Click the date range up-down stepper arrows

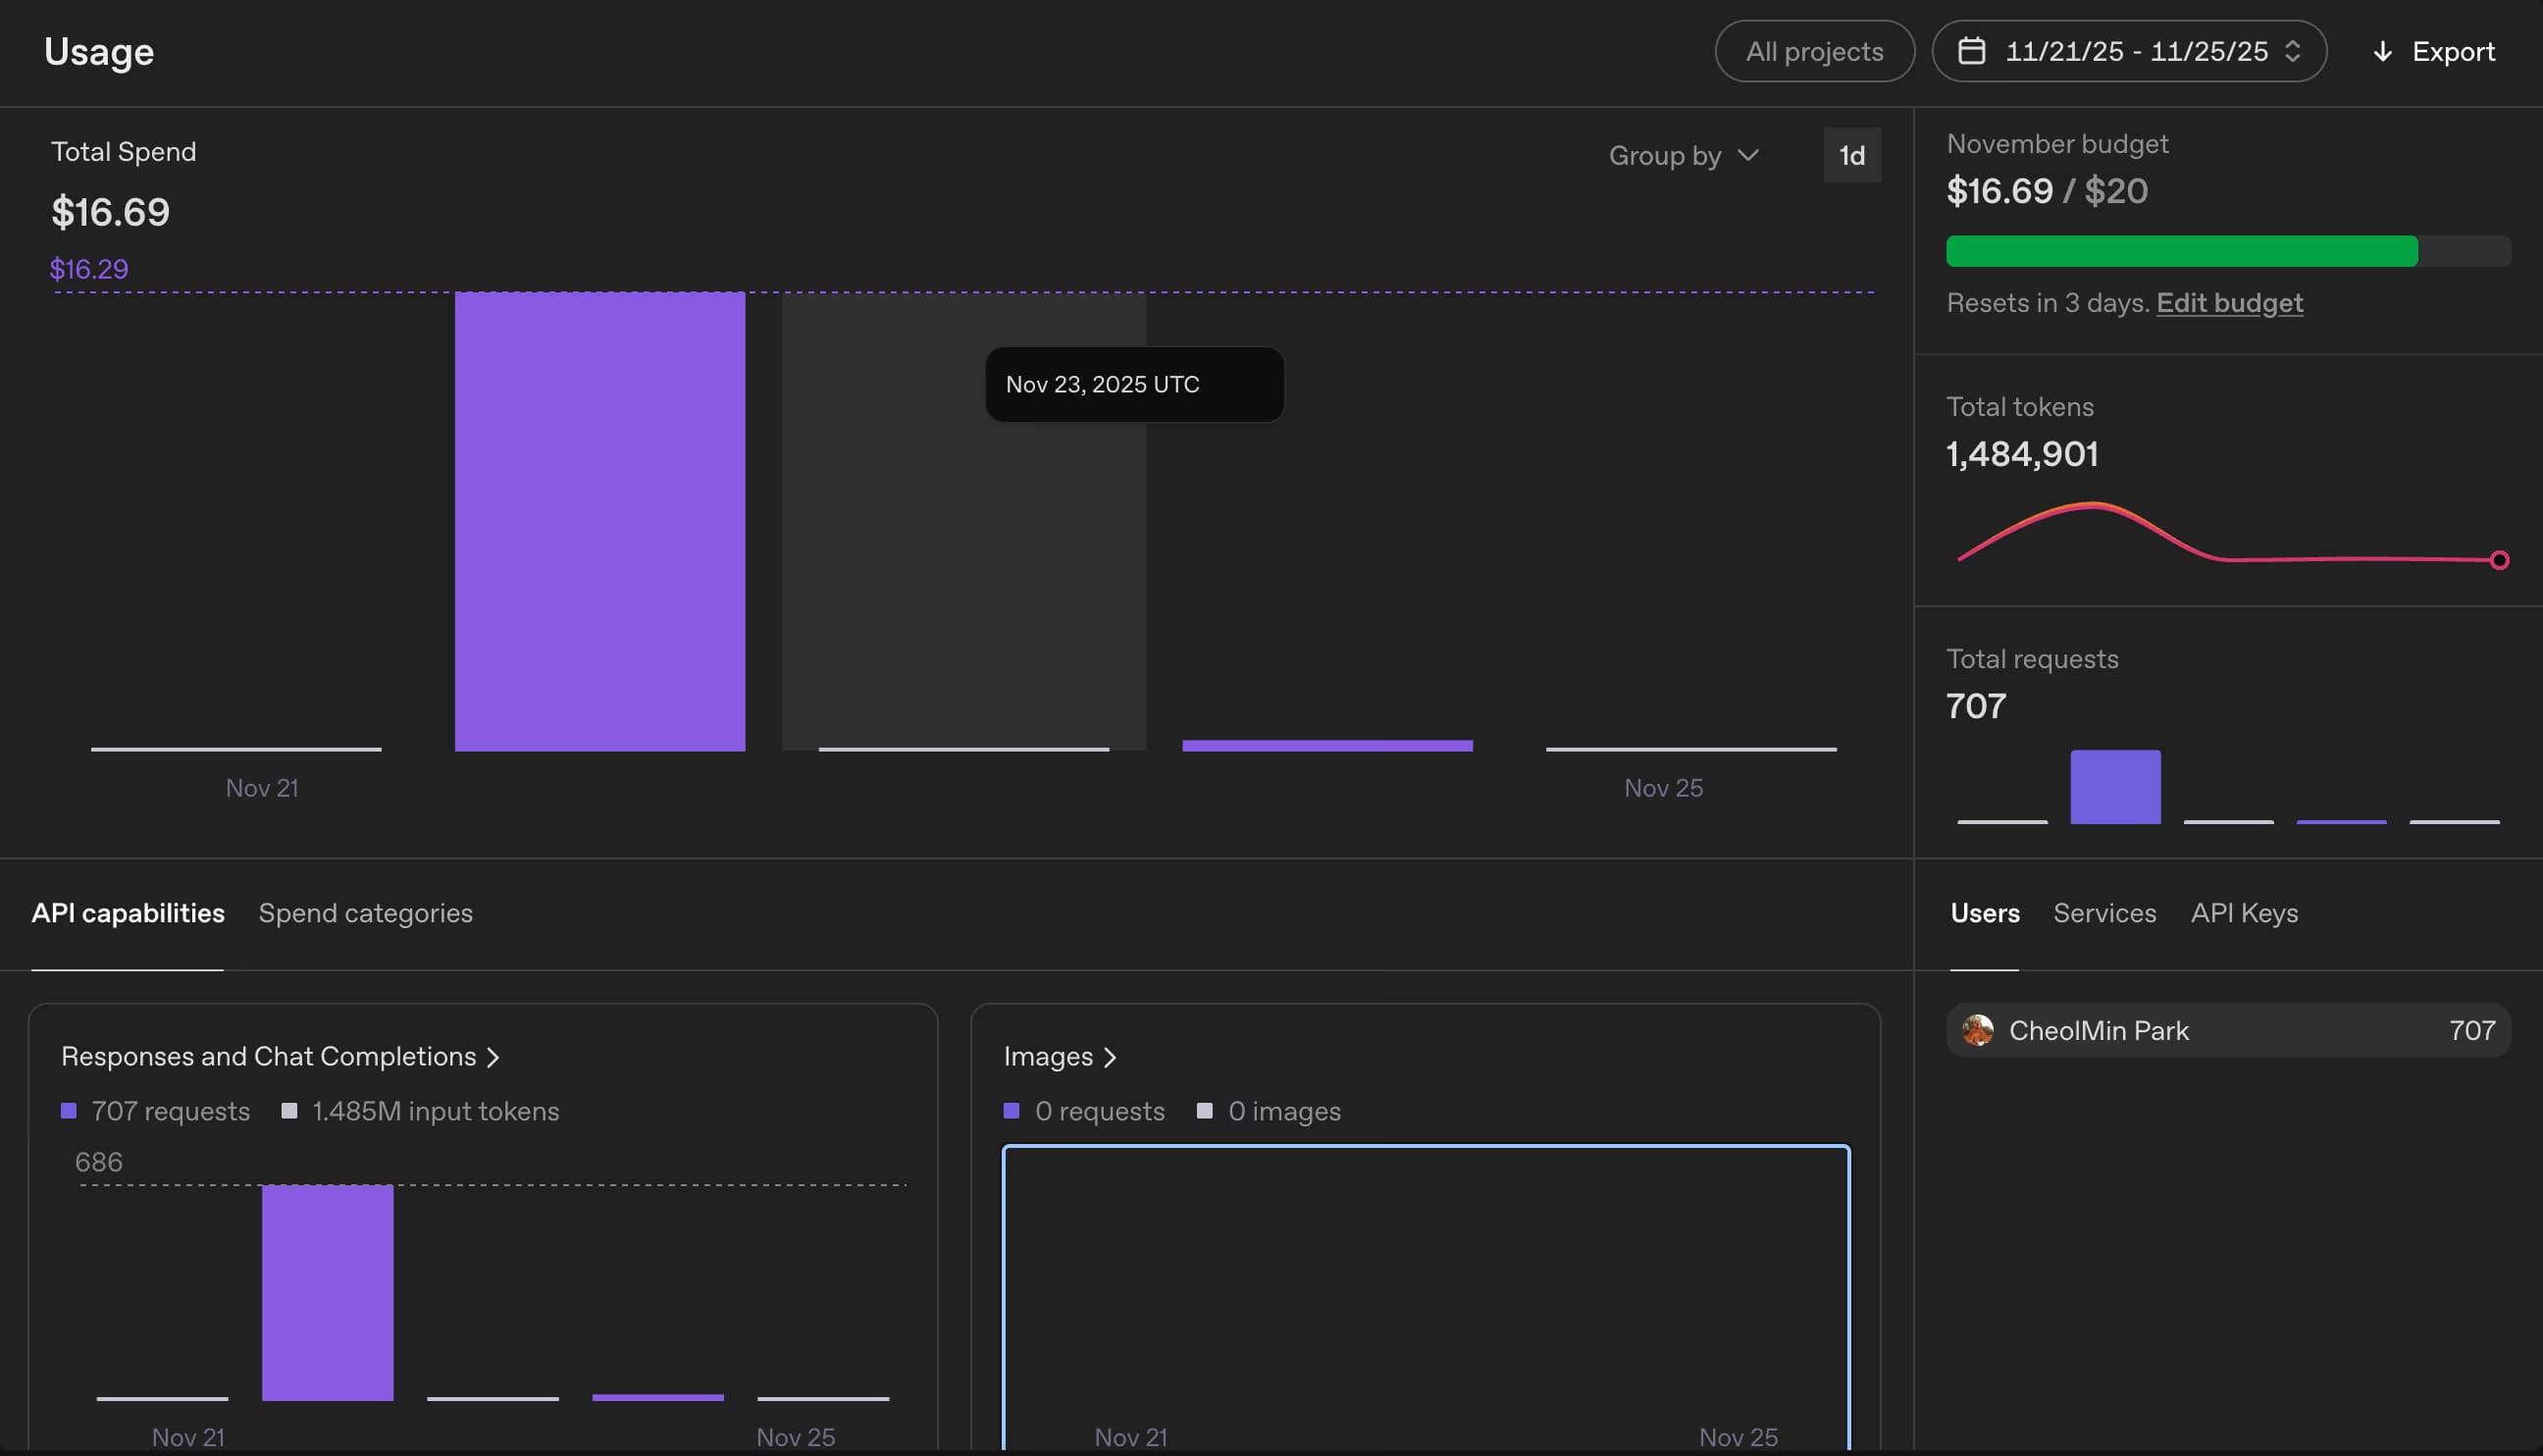tap(2293, 51)
